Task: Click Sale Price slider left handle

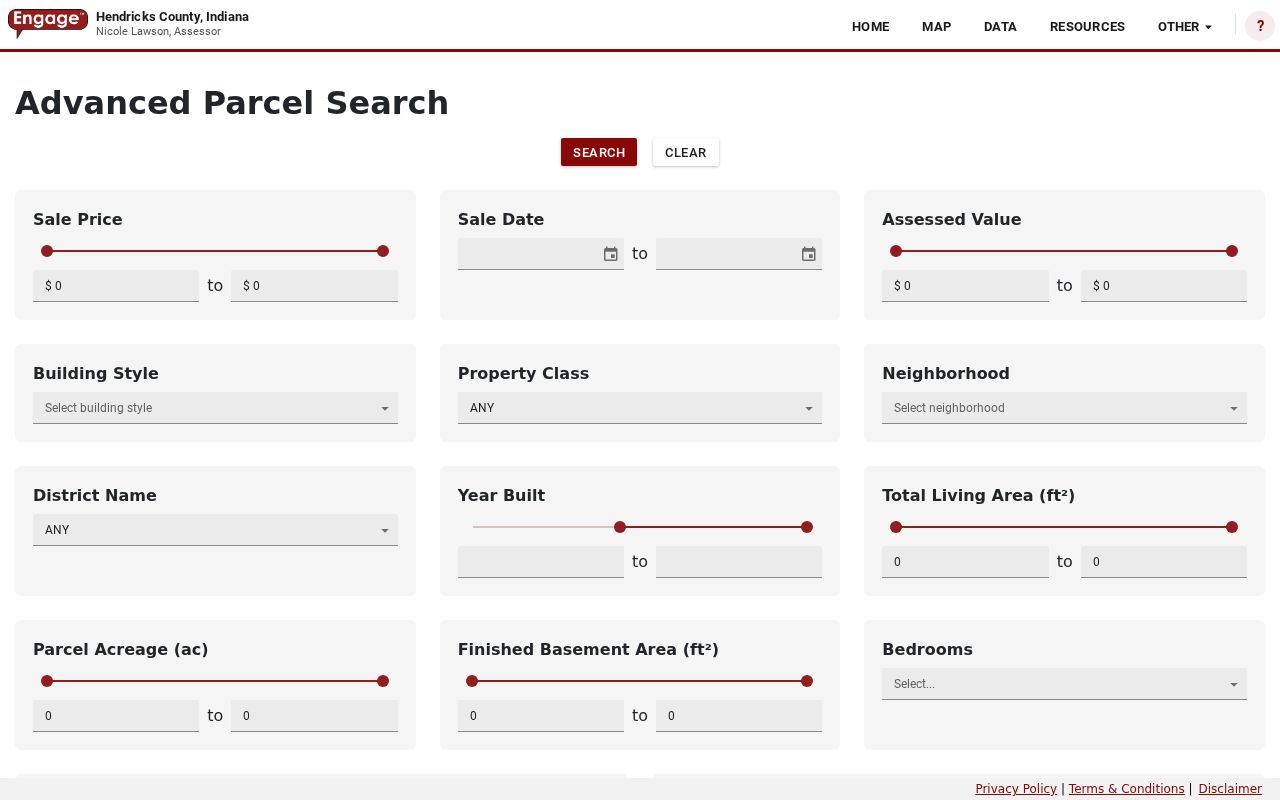Action: point(47,251)
